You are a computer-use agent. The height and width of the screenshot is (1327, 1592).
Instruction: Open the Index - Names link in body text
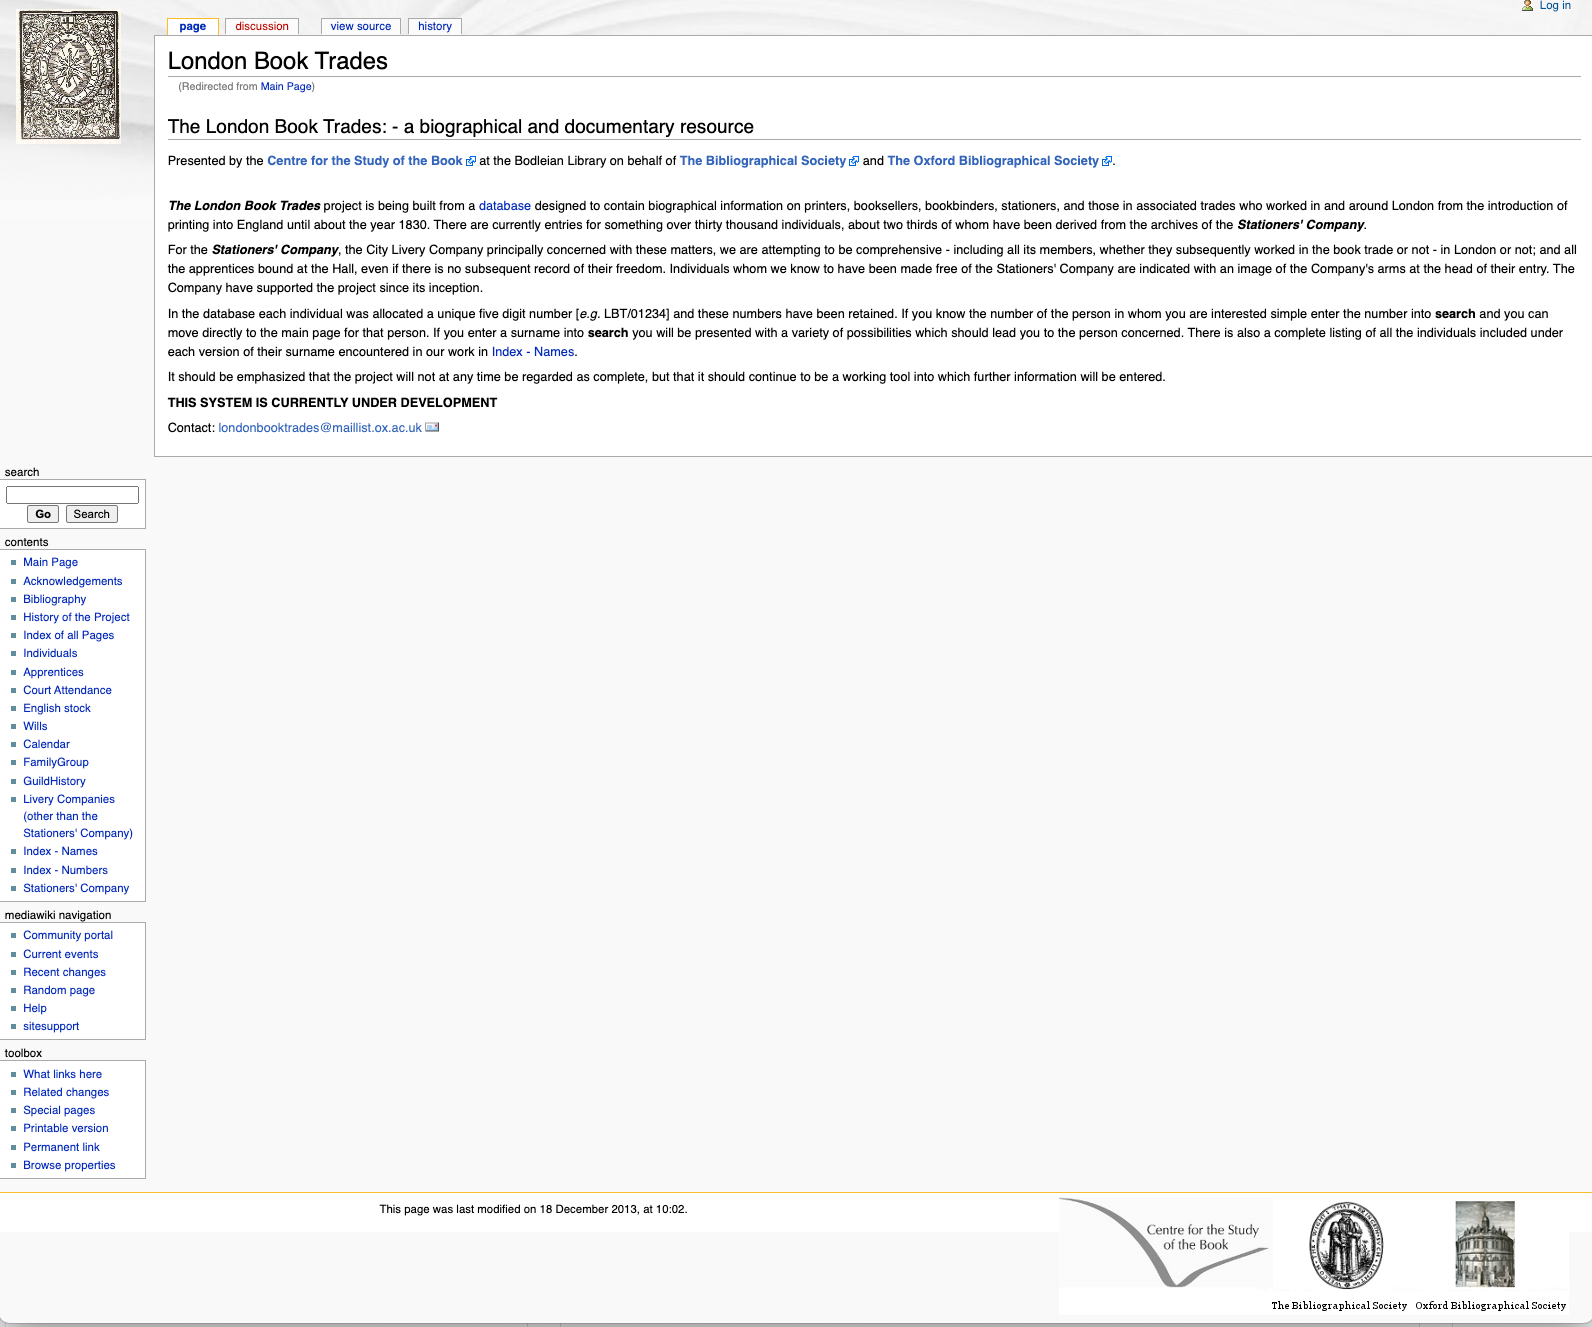533,352
